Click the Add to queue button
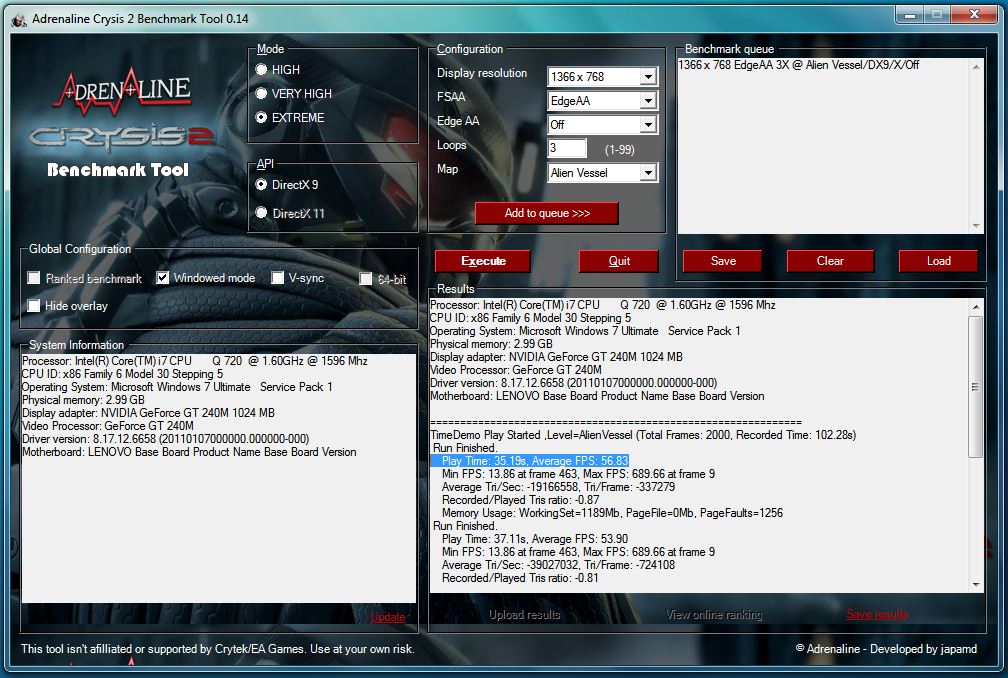 click(546, 213)
